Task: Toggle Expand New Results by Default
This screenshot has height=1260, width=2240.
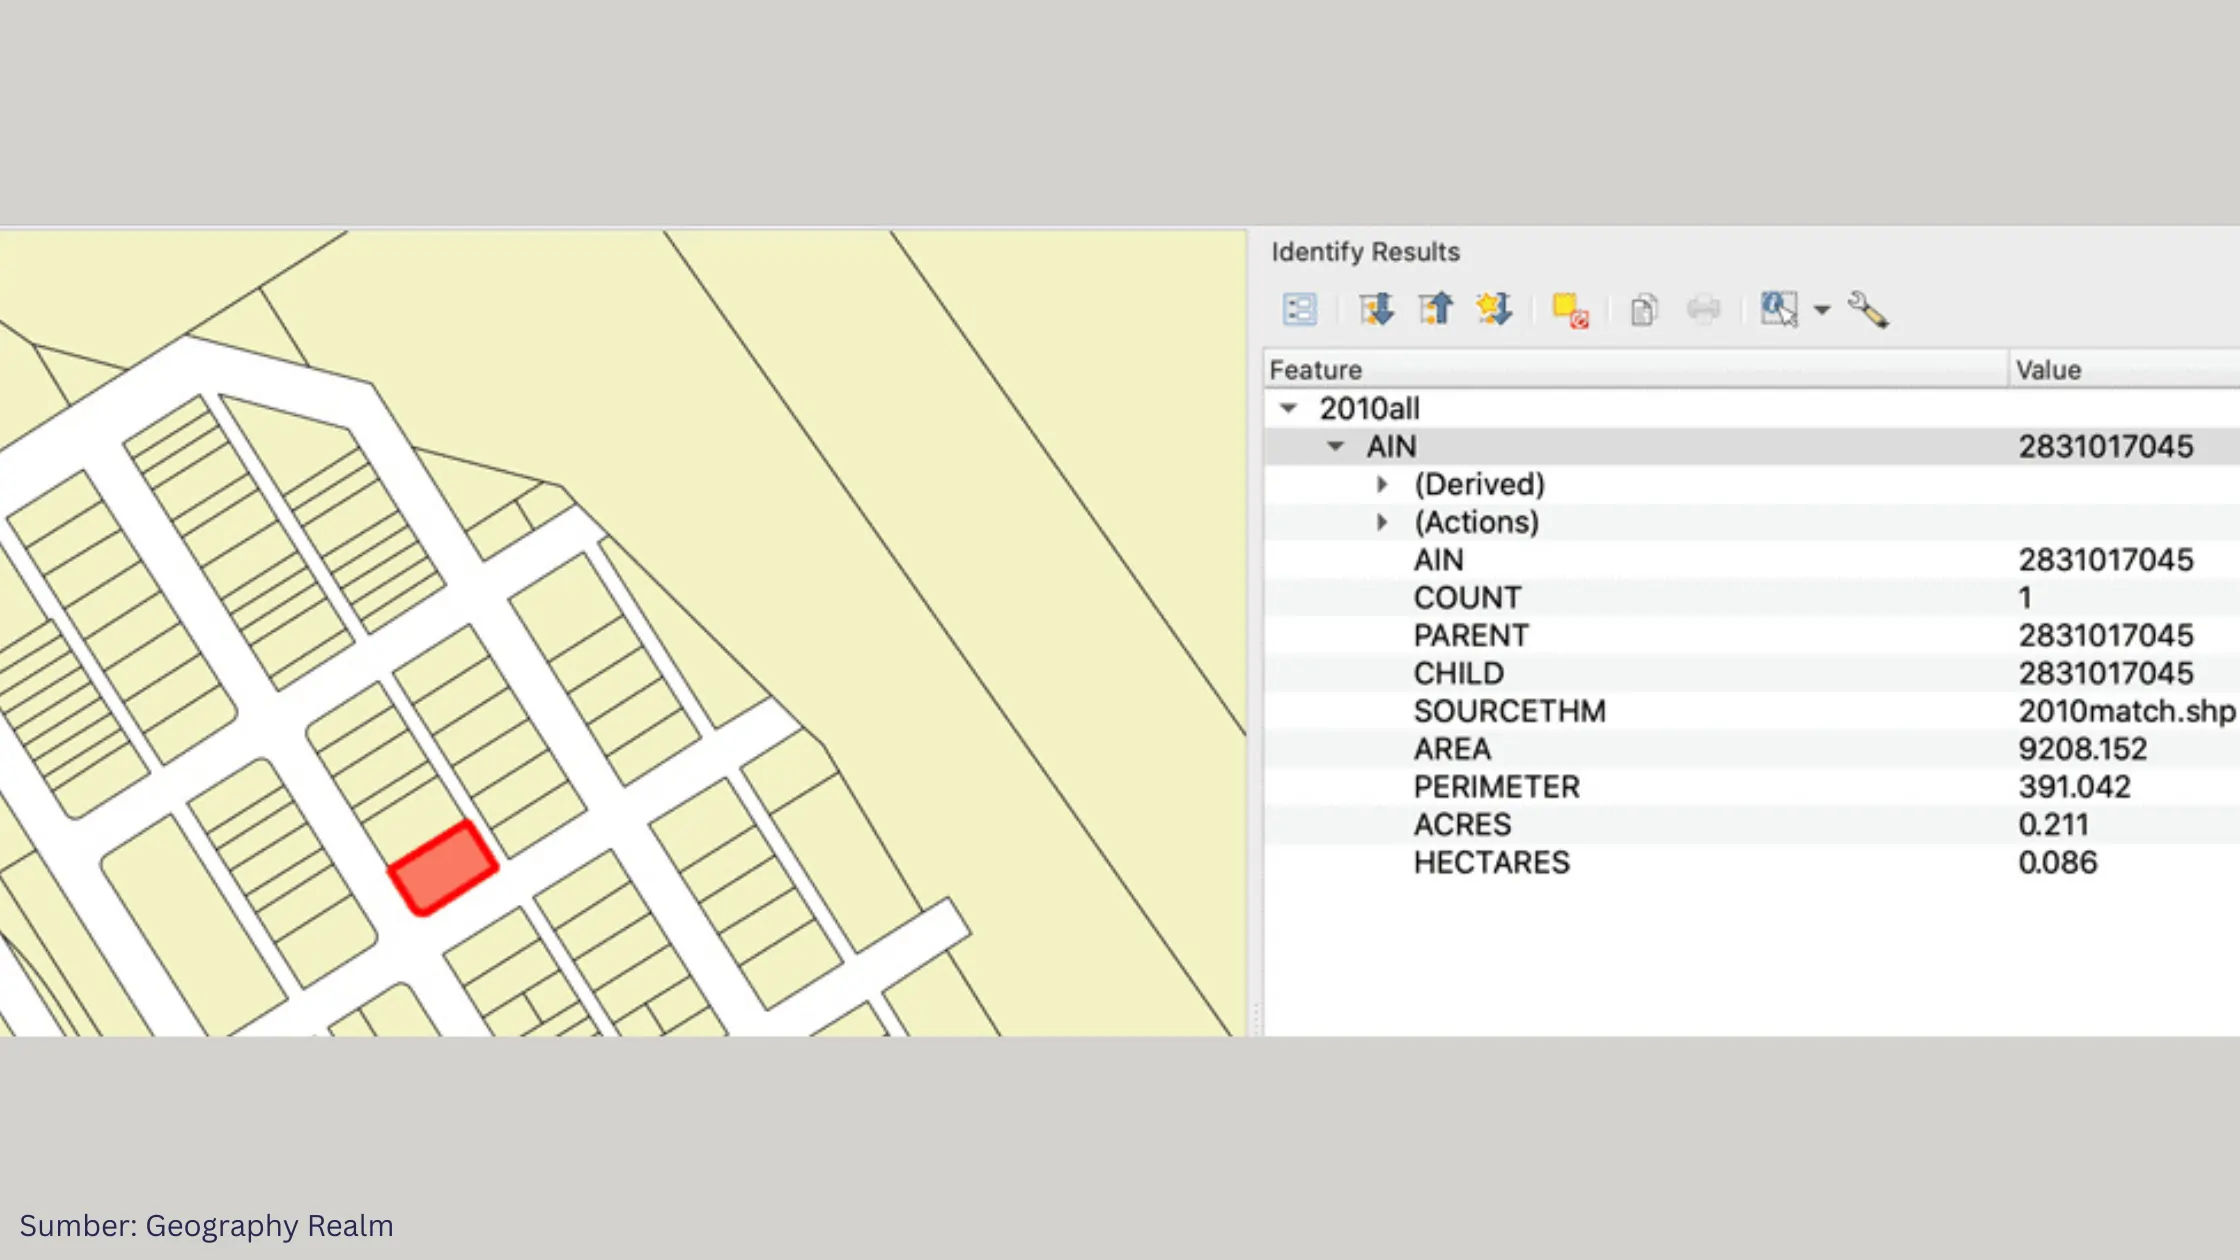Action: click(1494, 309)
